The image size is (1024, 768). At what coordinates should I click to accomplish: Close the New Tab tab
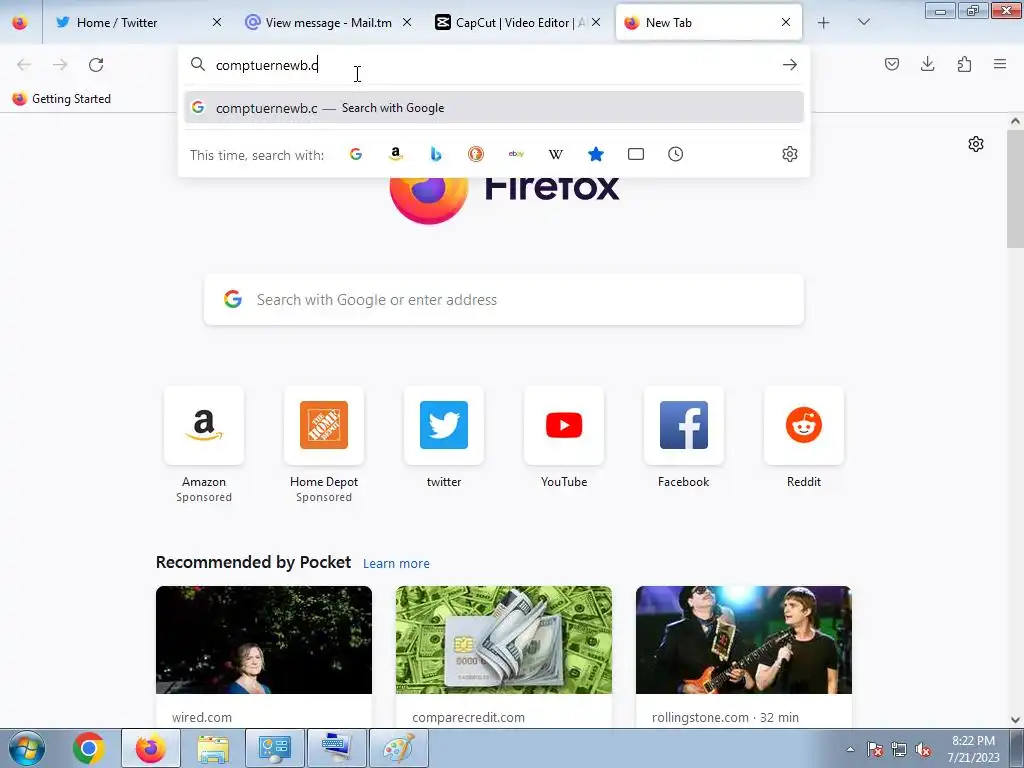click(x=786, y=22)
